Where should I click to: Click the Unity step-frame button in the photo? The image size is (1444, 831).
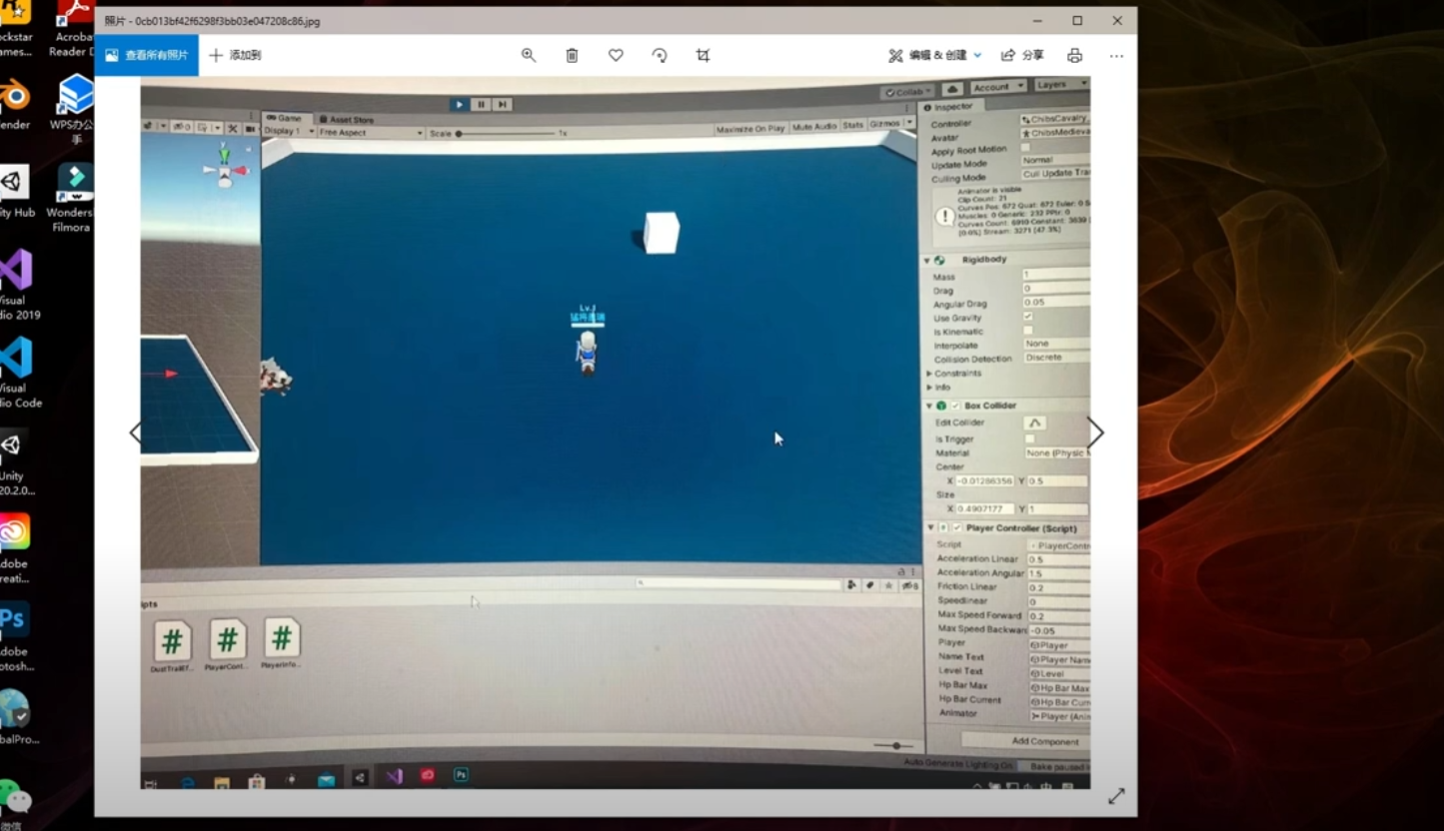click(x=503, y=104)
